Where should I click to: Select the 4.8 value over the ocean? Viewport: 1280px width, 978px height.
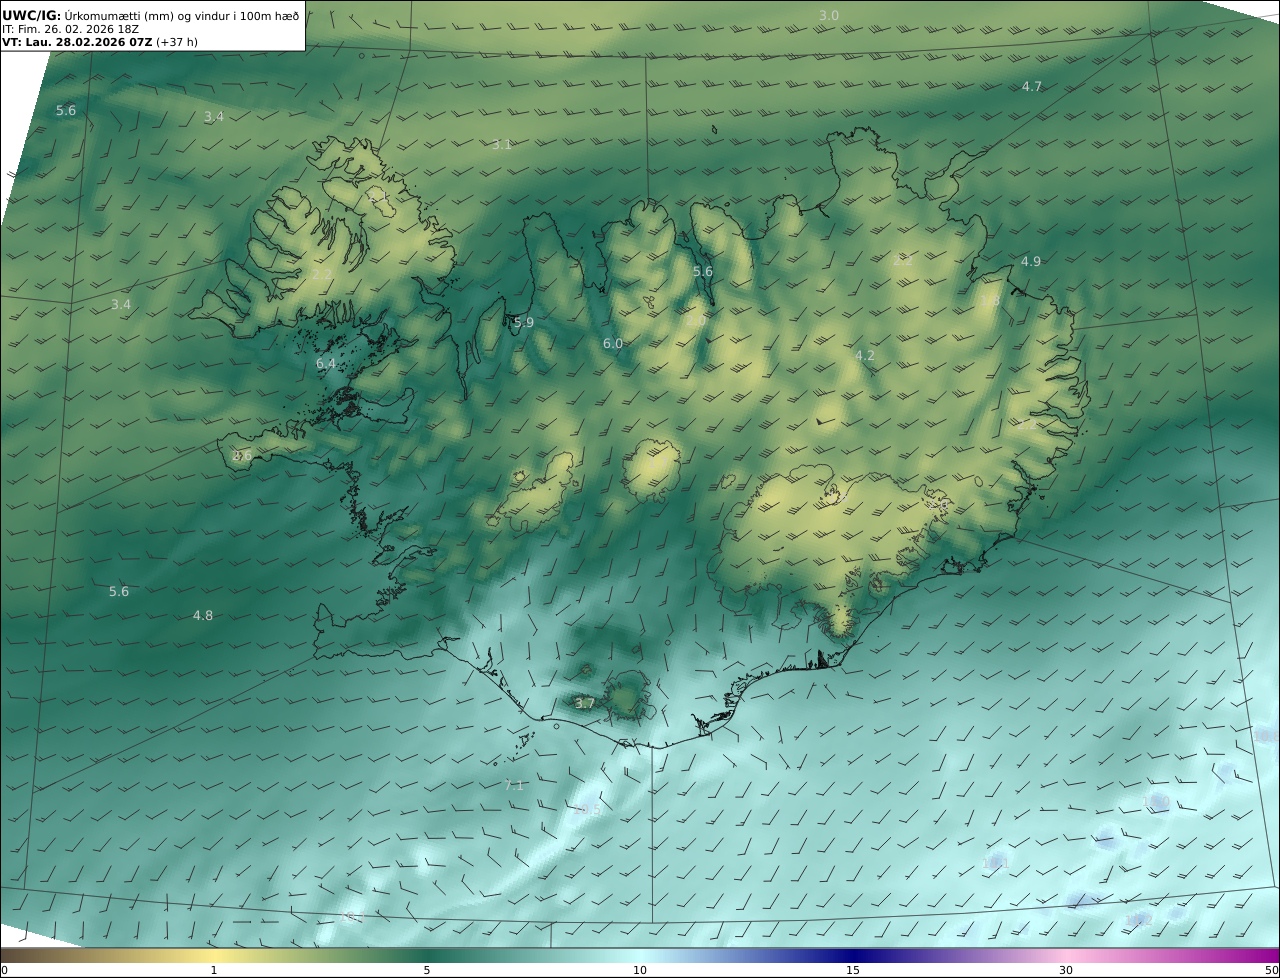(202, 616)
